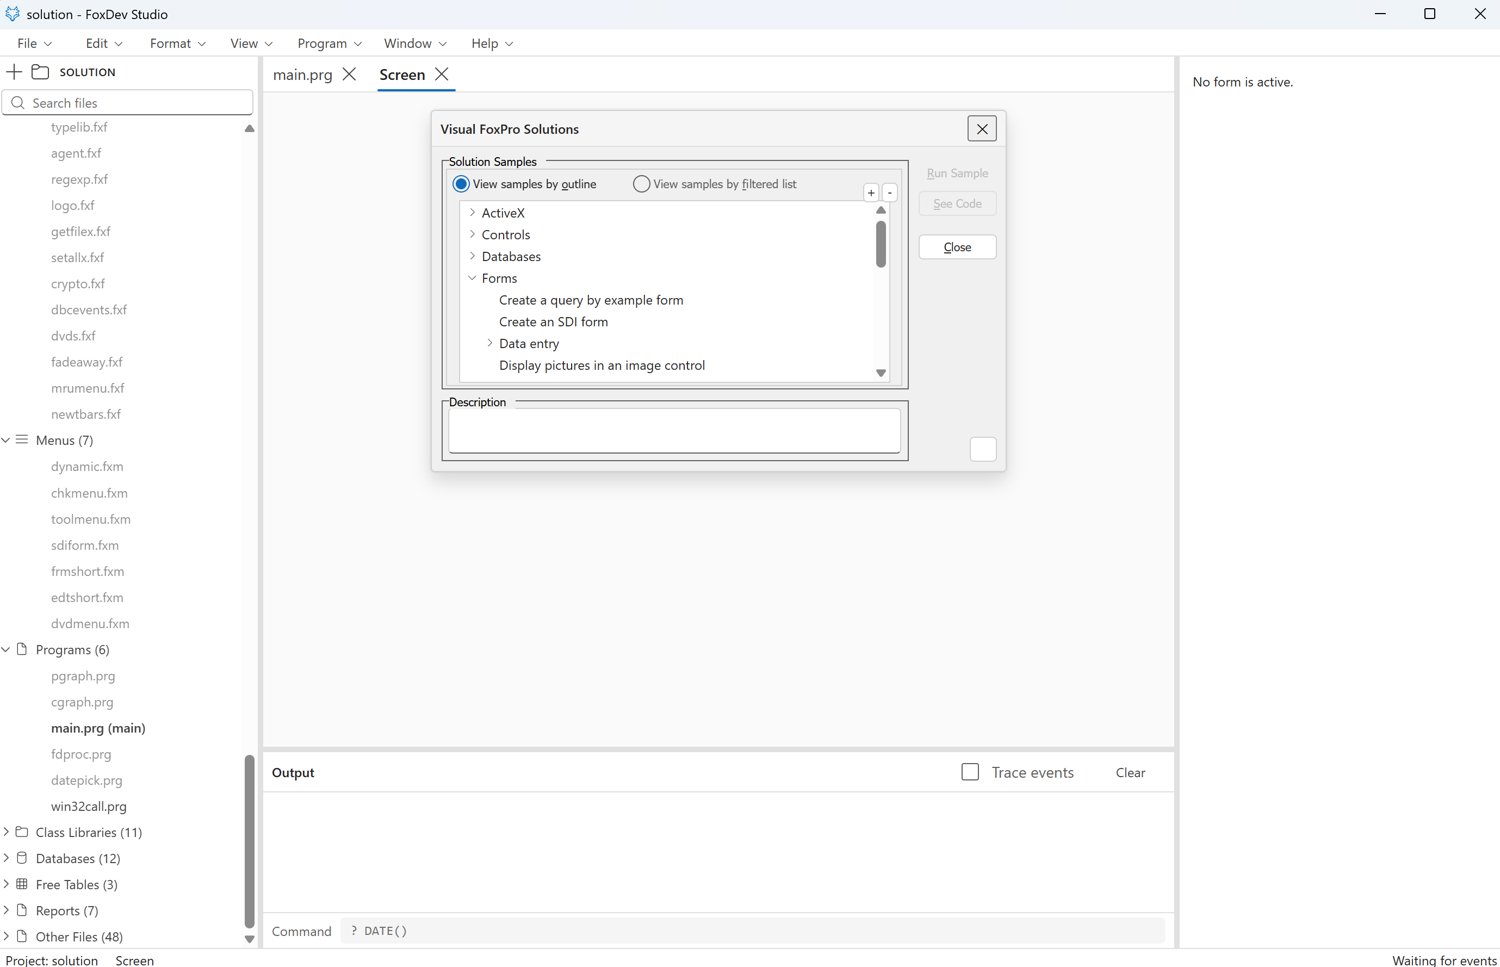Switch to the Screen tab
This screenshot has width=1500, height=967.
pos(402,75)
